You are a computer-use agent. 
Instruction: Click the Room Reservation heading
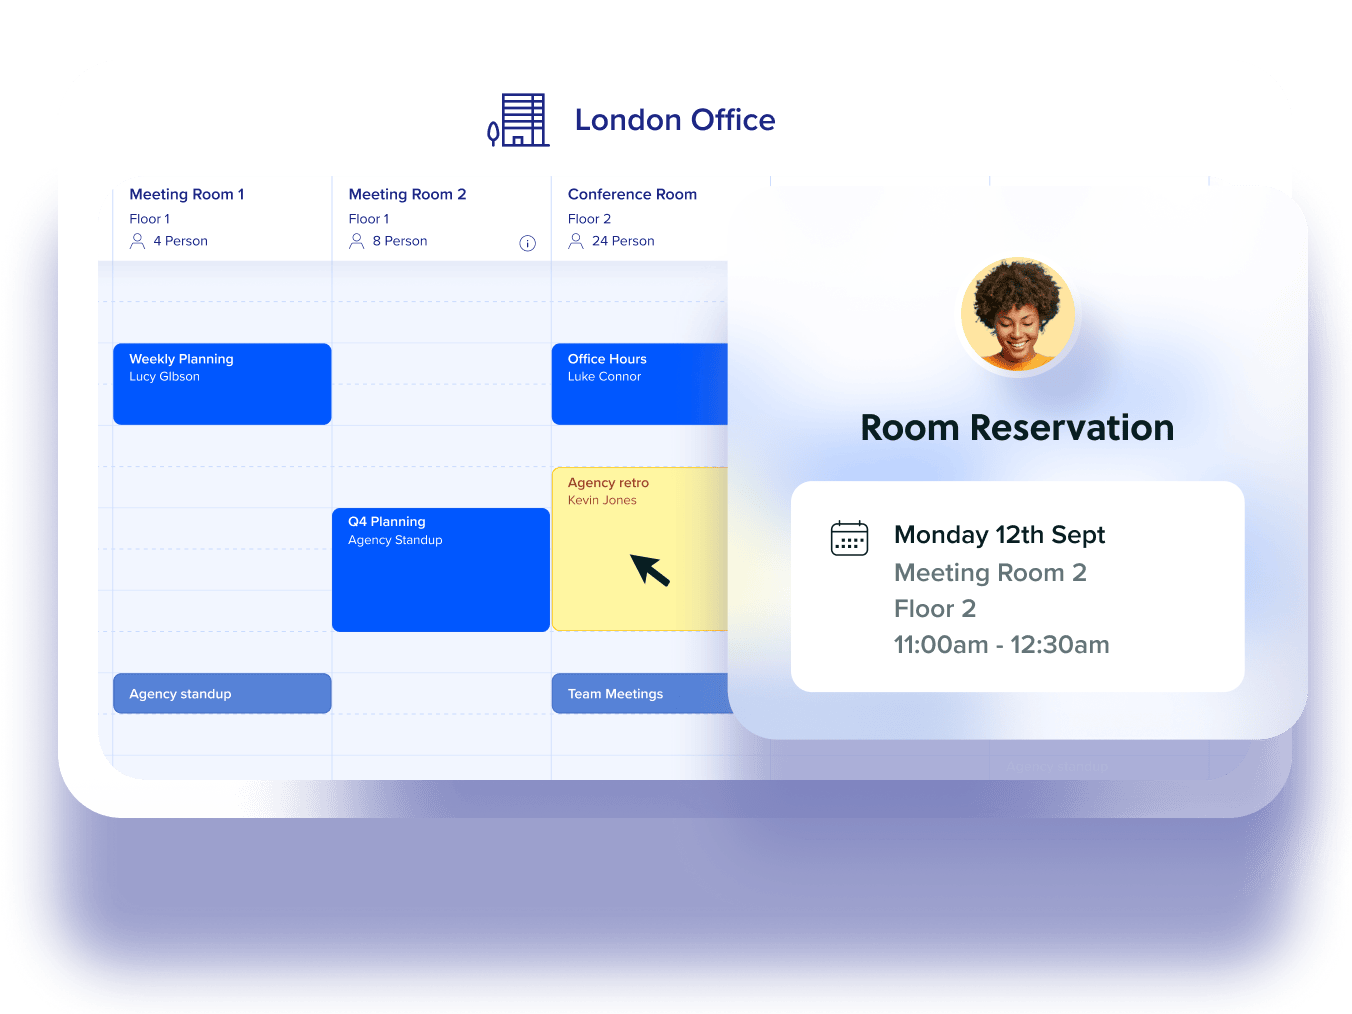click(x=1017, y=428)
